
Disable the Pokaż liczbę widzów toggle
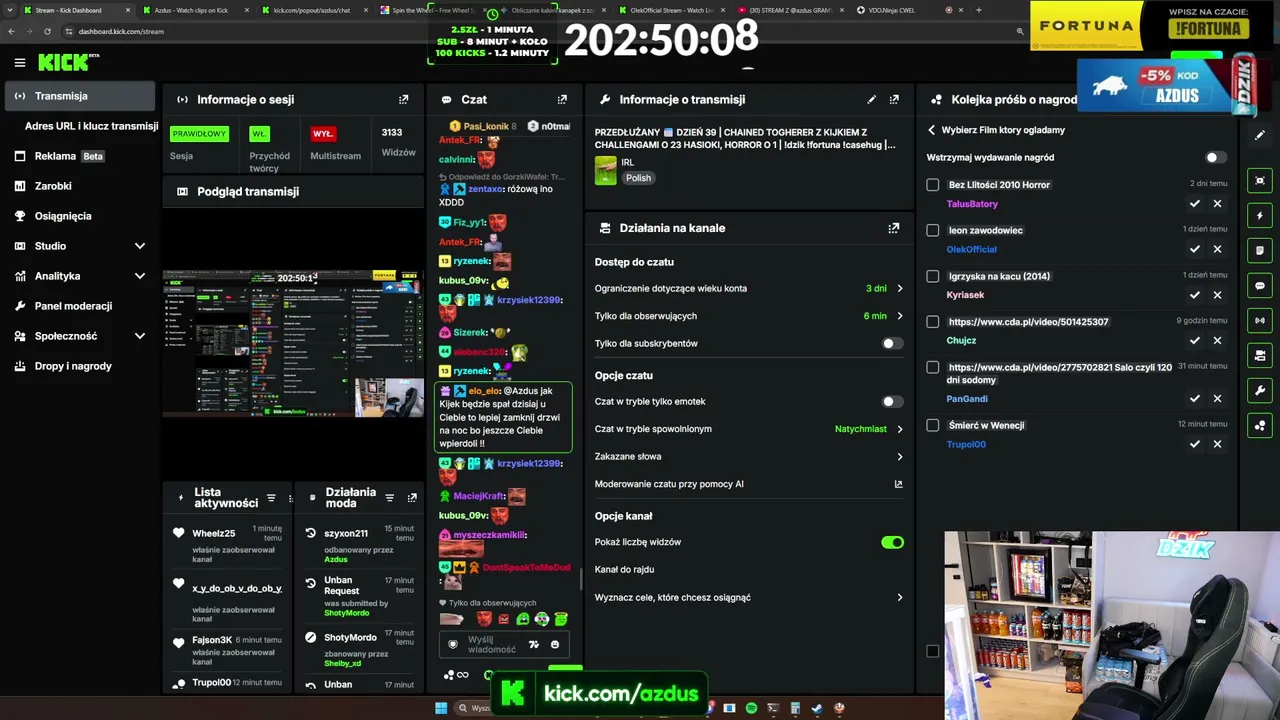coord(892,542)
